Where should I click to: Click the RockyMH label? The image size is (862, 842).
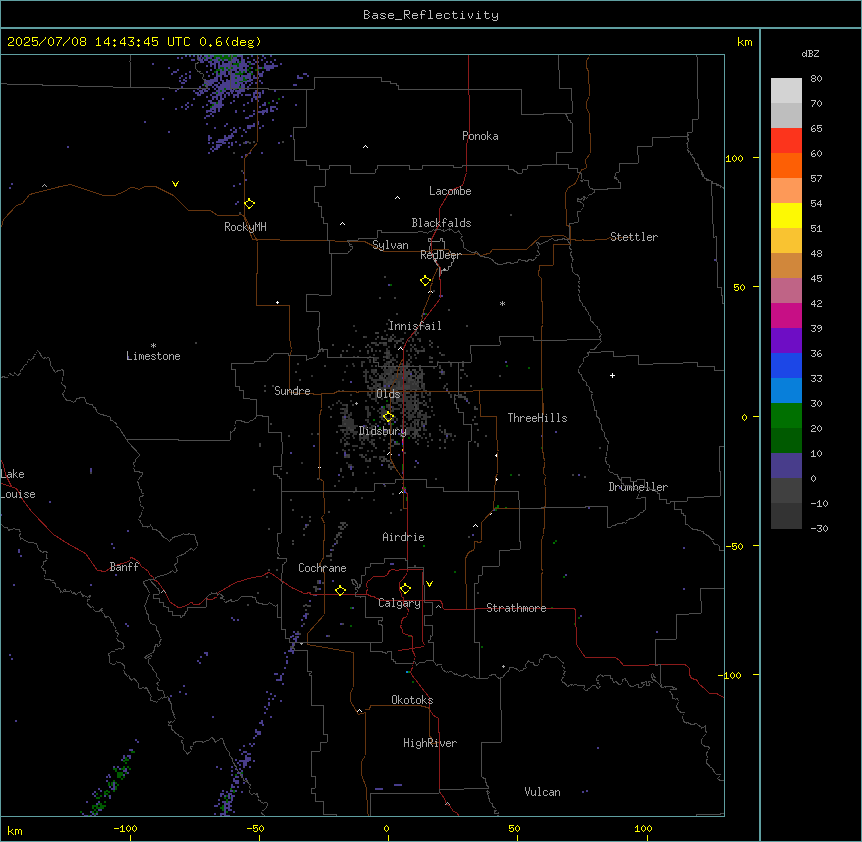pos(245,227)
